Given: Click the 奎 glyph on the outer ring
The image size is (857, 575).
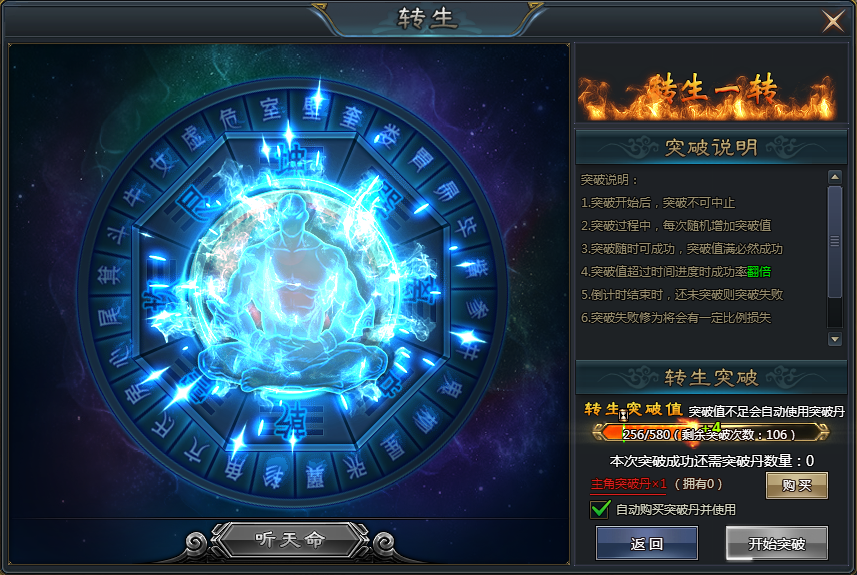Looking at the screenshot, I should coord(351,118).
